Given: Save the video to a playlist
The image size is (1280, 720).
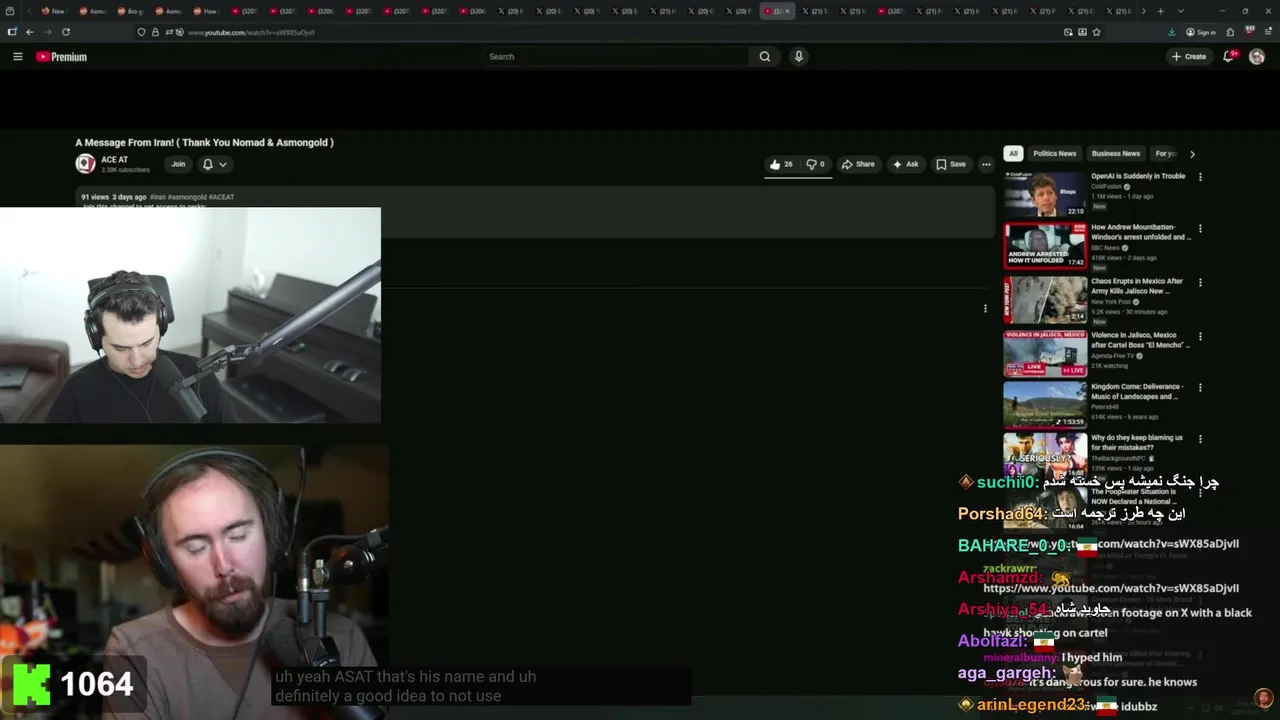Looking at the screenshot, I should click(950, 164).
